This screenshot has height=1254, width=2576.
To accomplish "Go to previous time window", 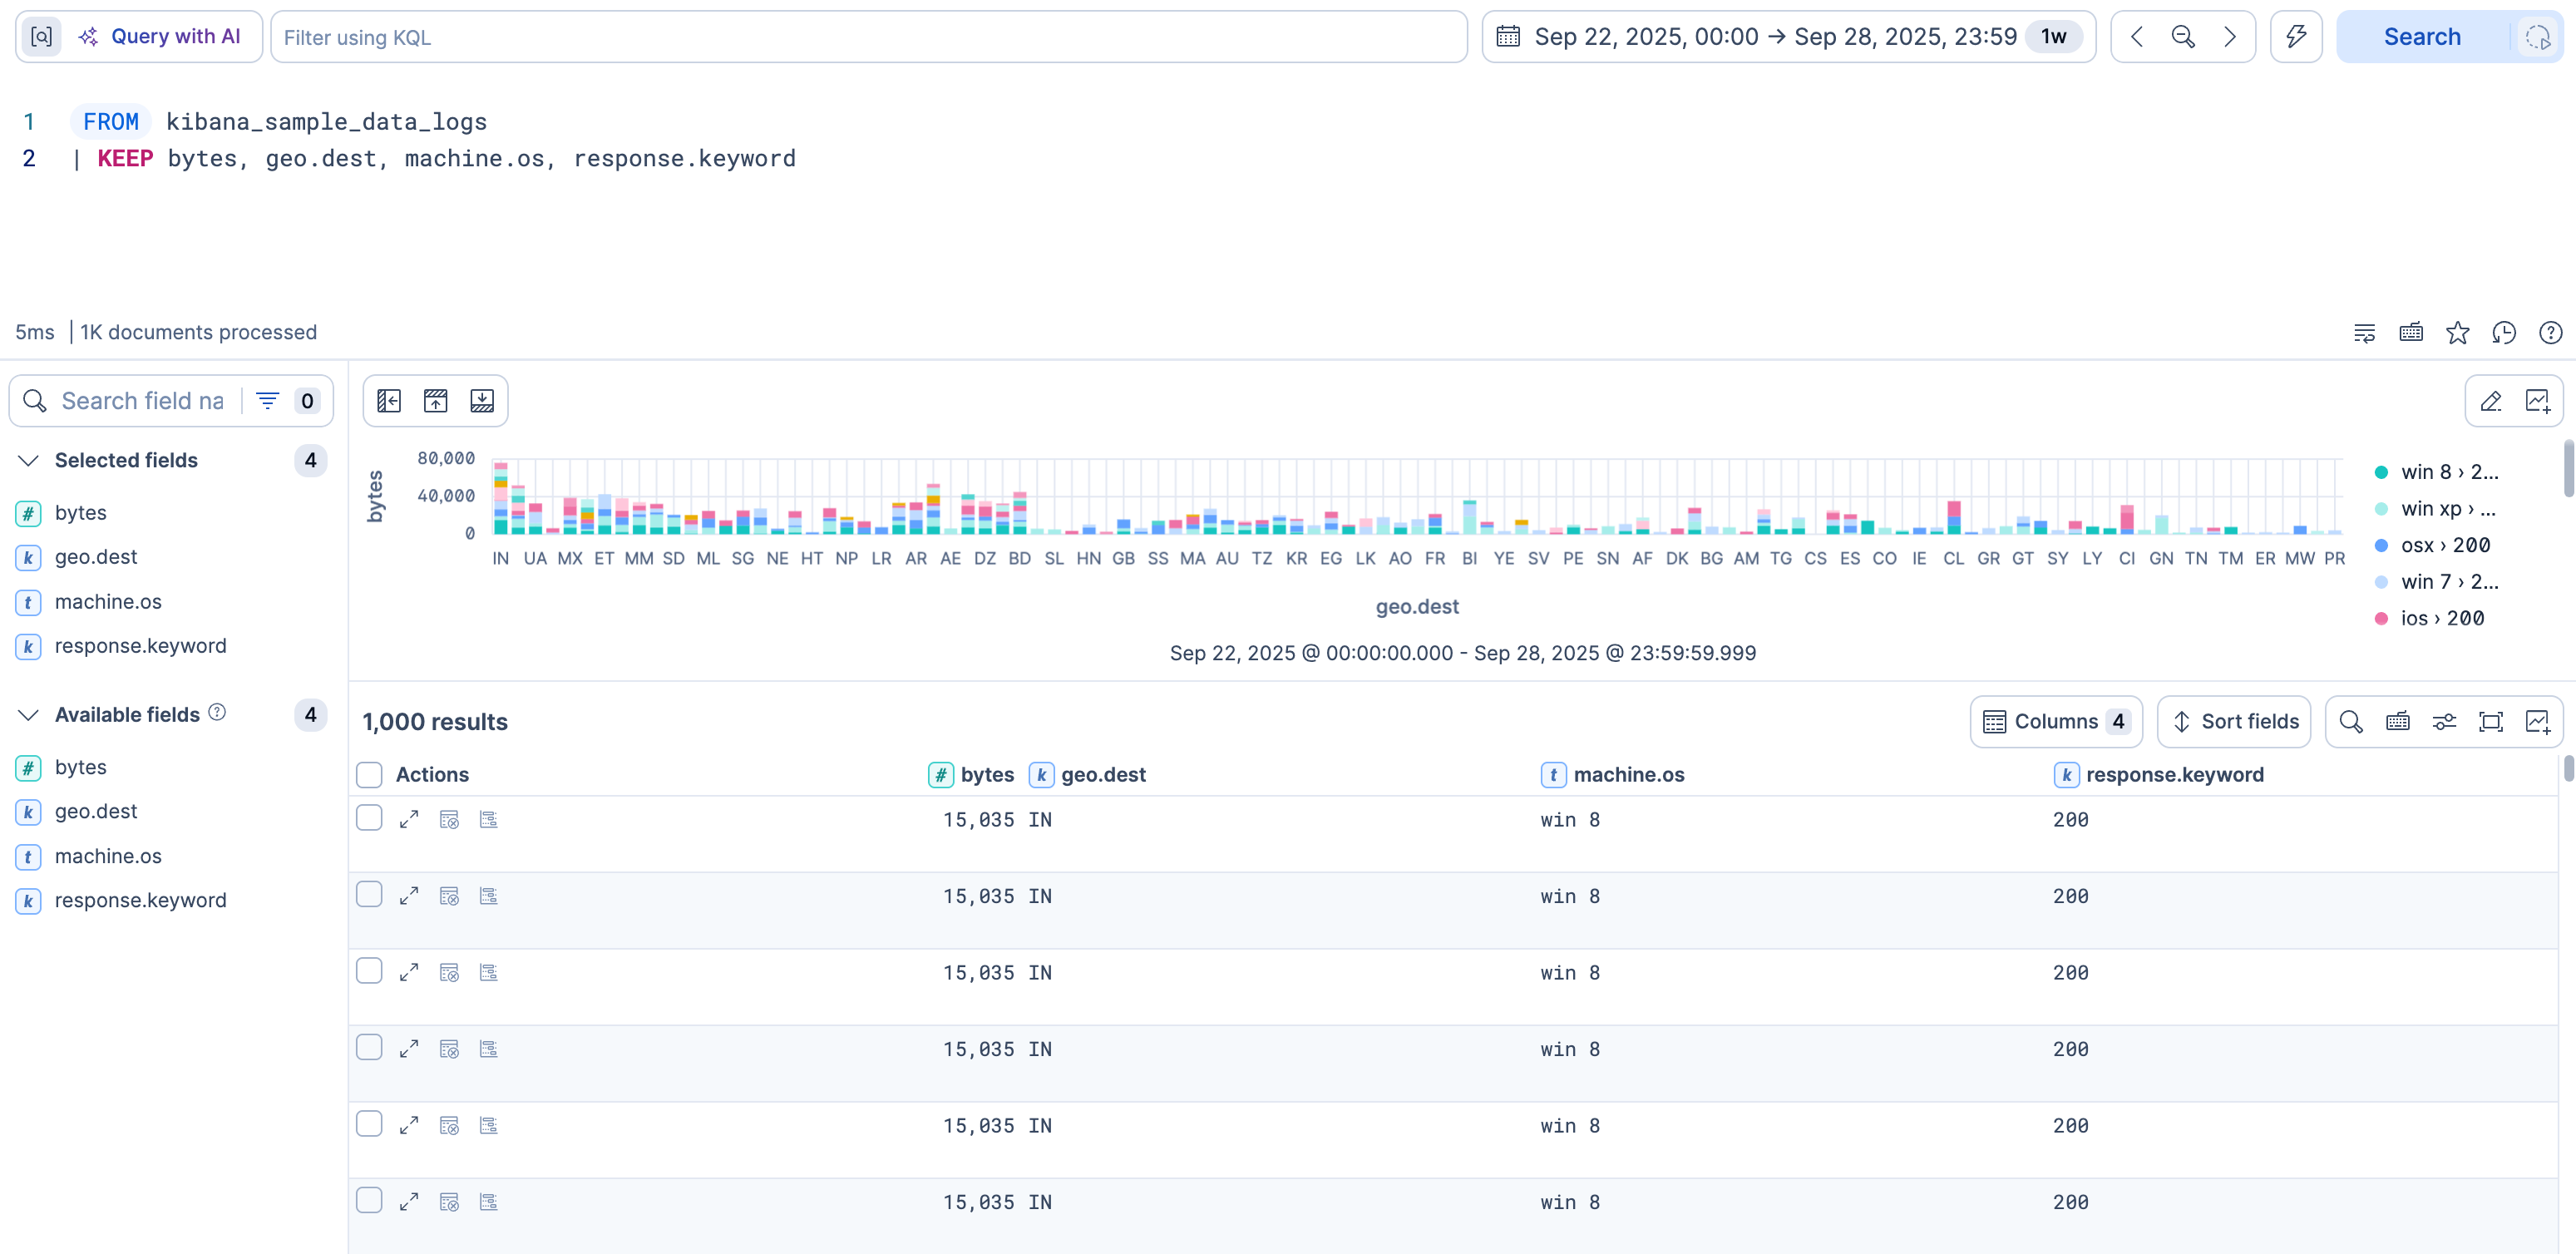I will click(x=2136, y=37).
